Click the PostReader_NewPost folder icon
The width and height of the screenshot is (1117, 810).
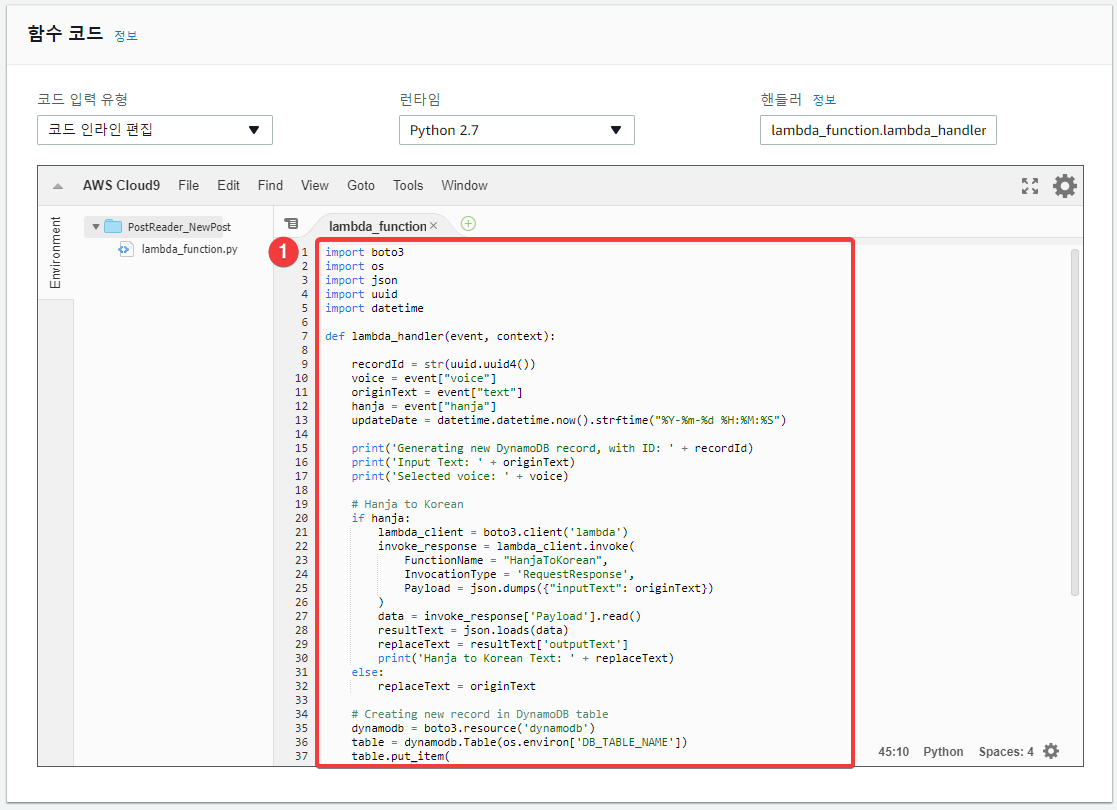pos(113,227)
